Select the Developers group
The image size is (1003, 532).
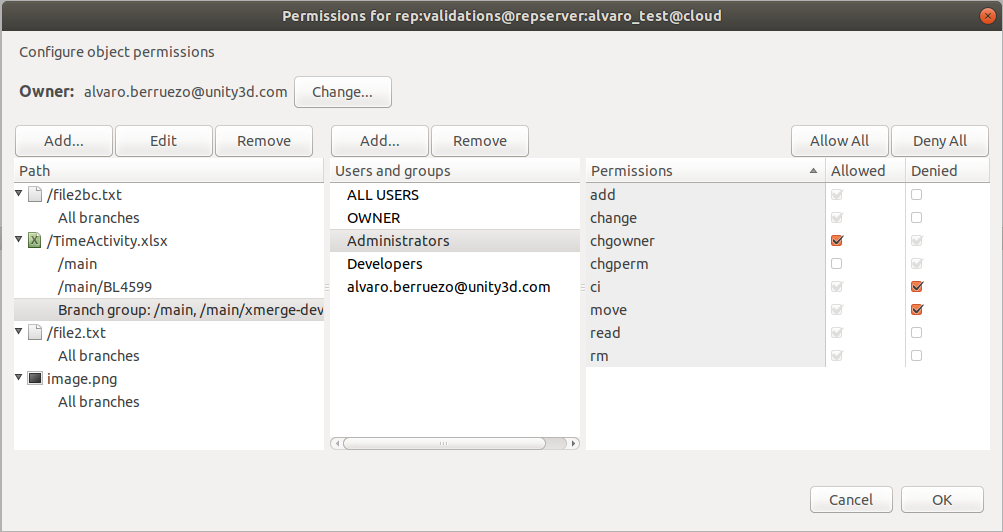(455, 263)
